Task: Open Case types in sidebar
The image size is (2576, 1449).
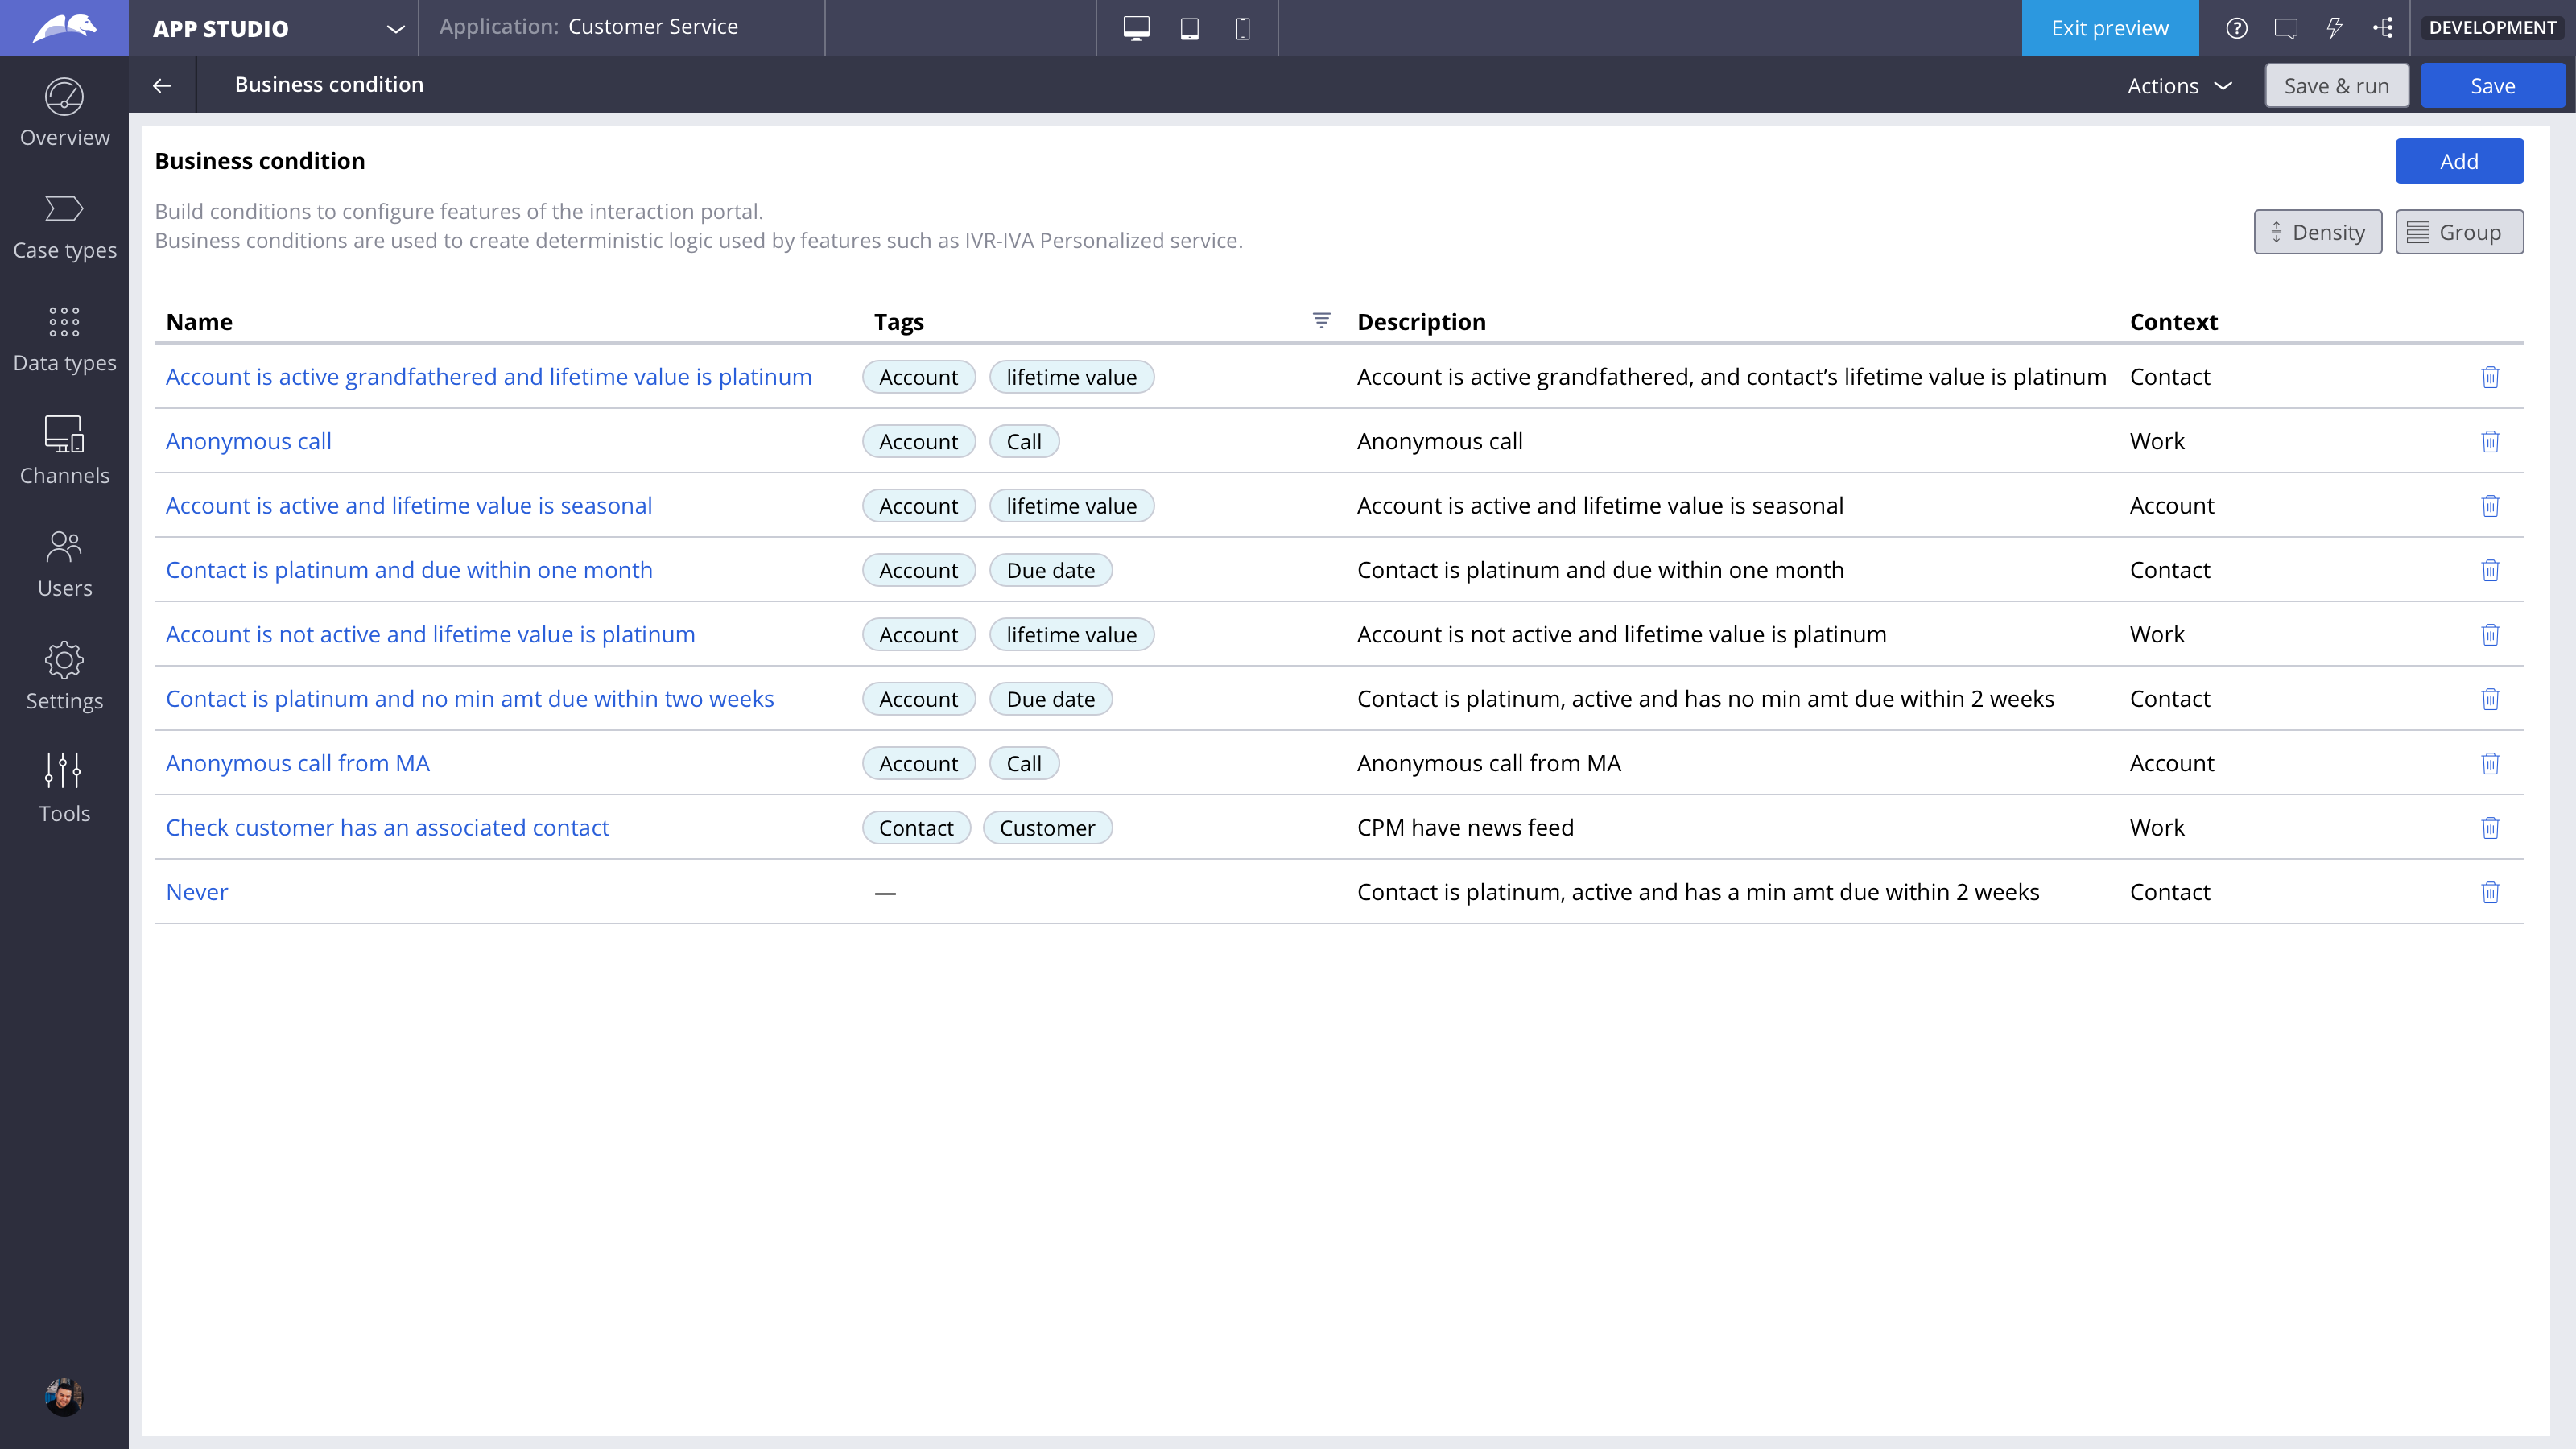Action: (64, 228)
